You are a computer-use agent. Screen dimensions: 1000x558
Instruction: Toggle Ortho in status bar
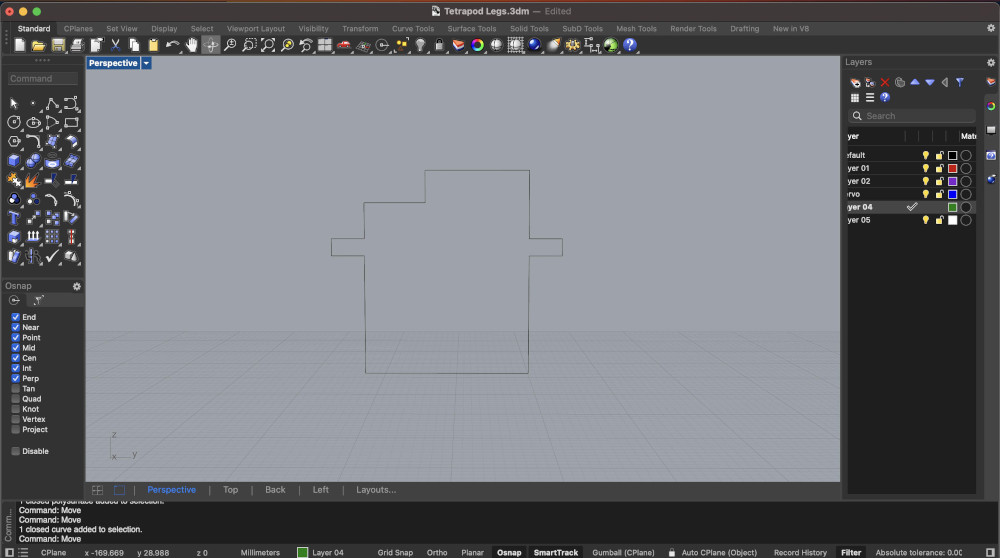tap(437, 552)
